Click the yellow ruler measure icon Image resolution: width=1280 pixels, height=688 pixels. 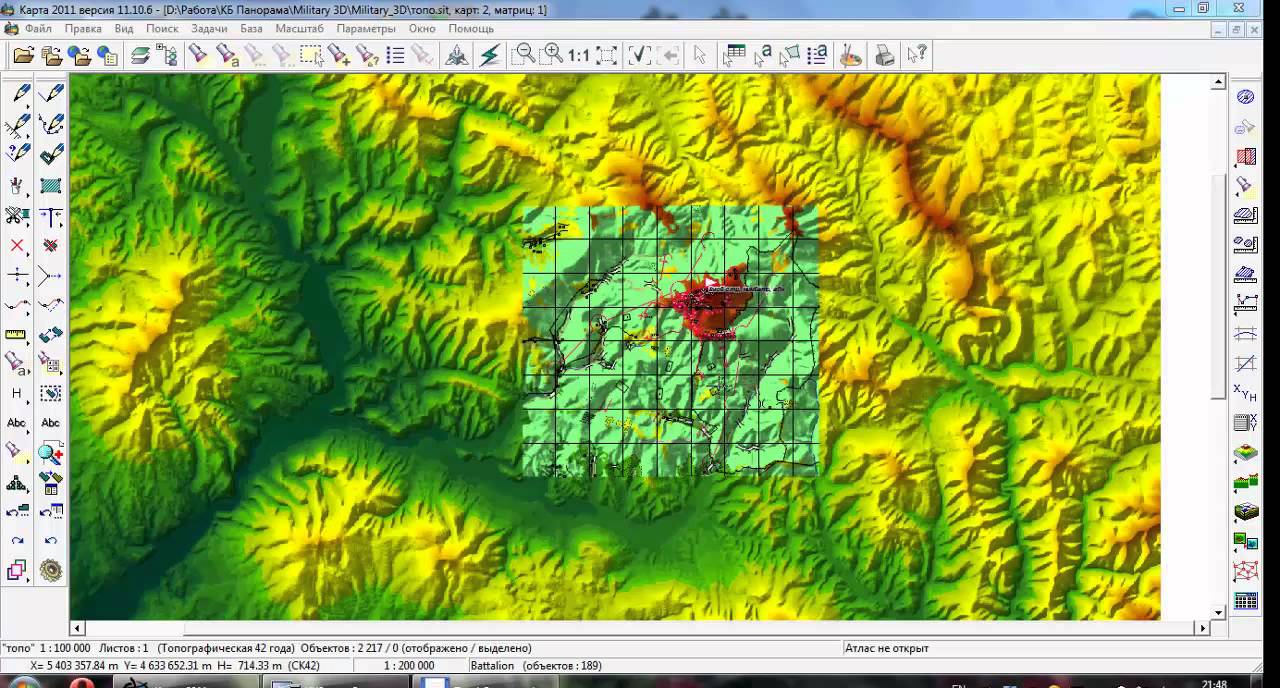(x=17, y=334)
